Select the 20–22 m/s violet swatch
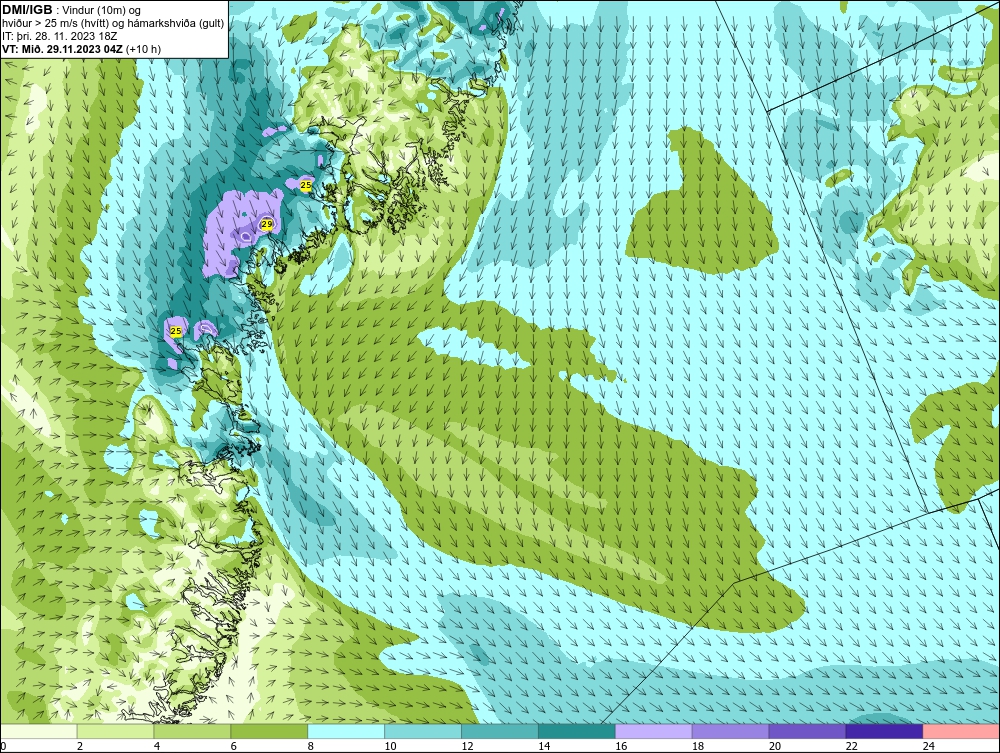 [807, 731]
